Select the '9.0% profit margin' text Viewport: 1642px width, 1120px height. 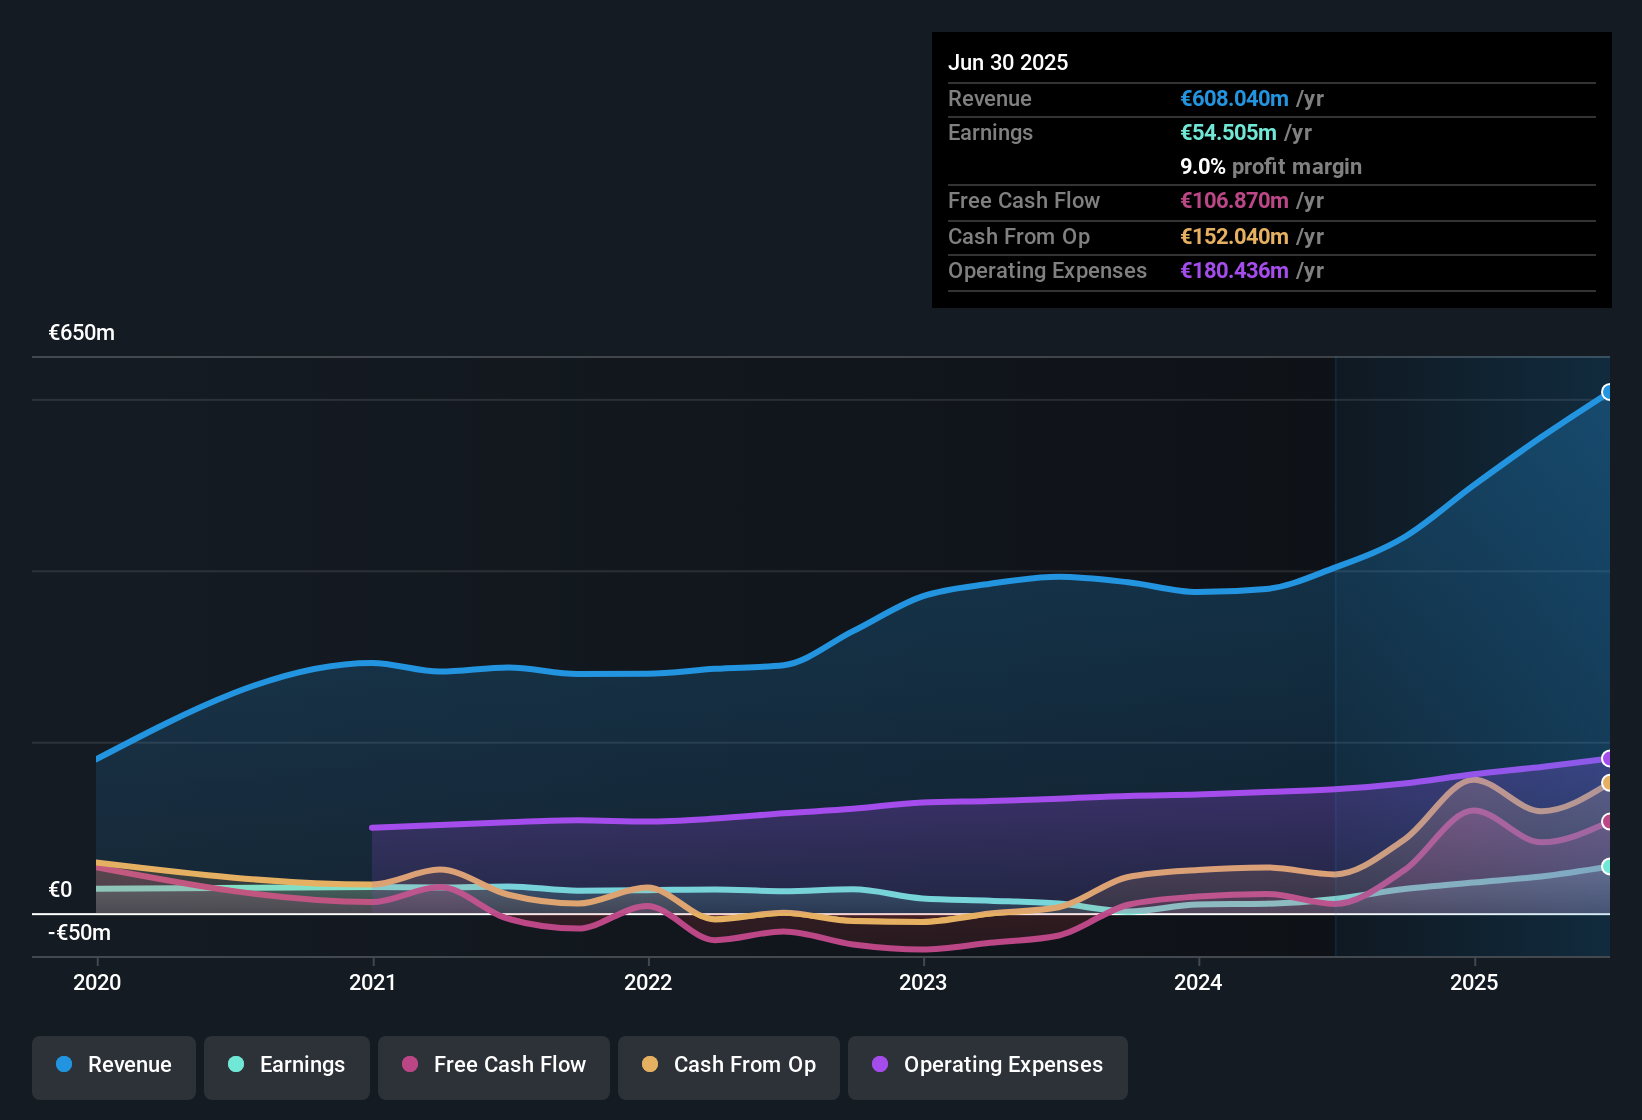(1271, 167)
